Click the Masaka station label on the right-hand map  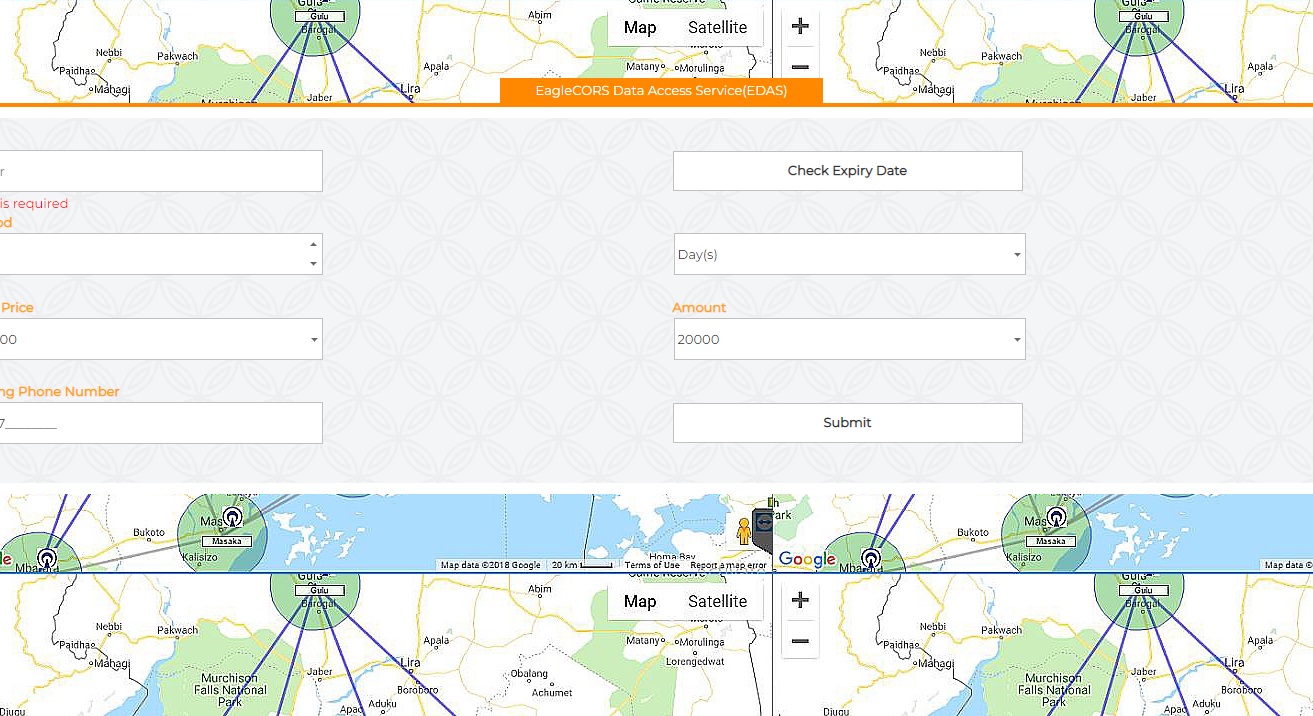tap(1051, 541)
